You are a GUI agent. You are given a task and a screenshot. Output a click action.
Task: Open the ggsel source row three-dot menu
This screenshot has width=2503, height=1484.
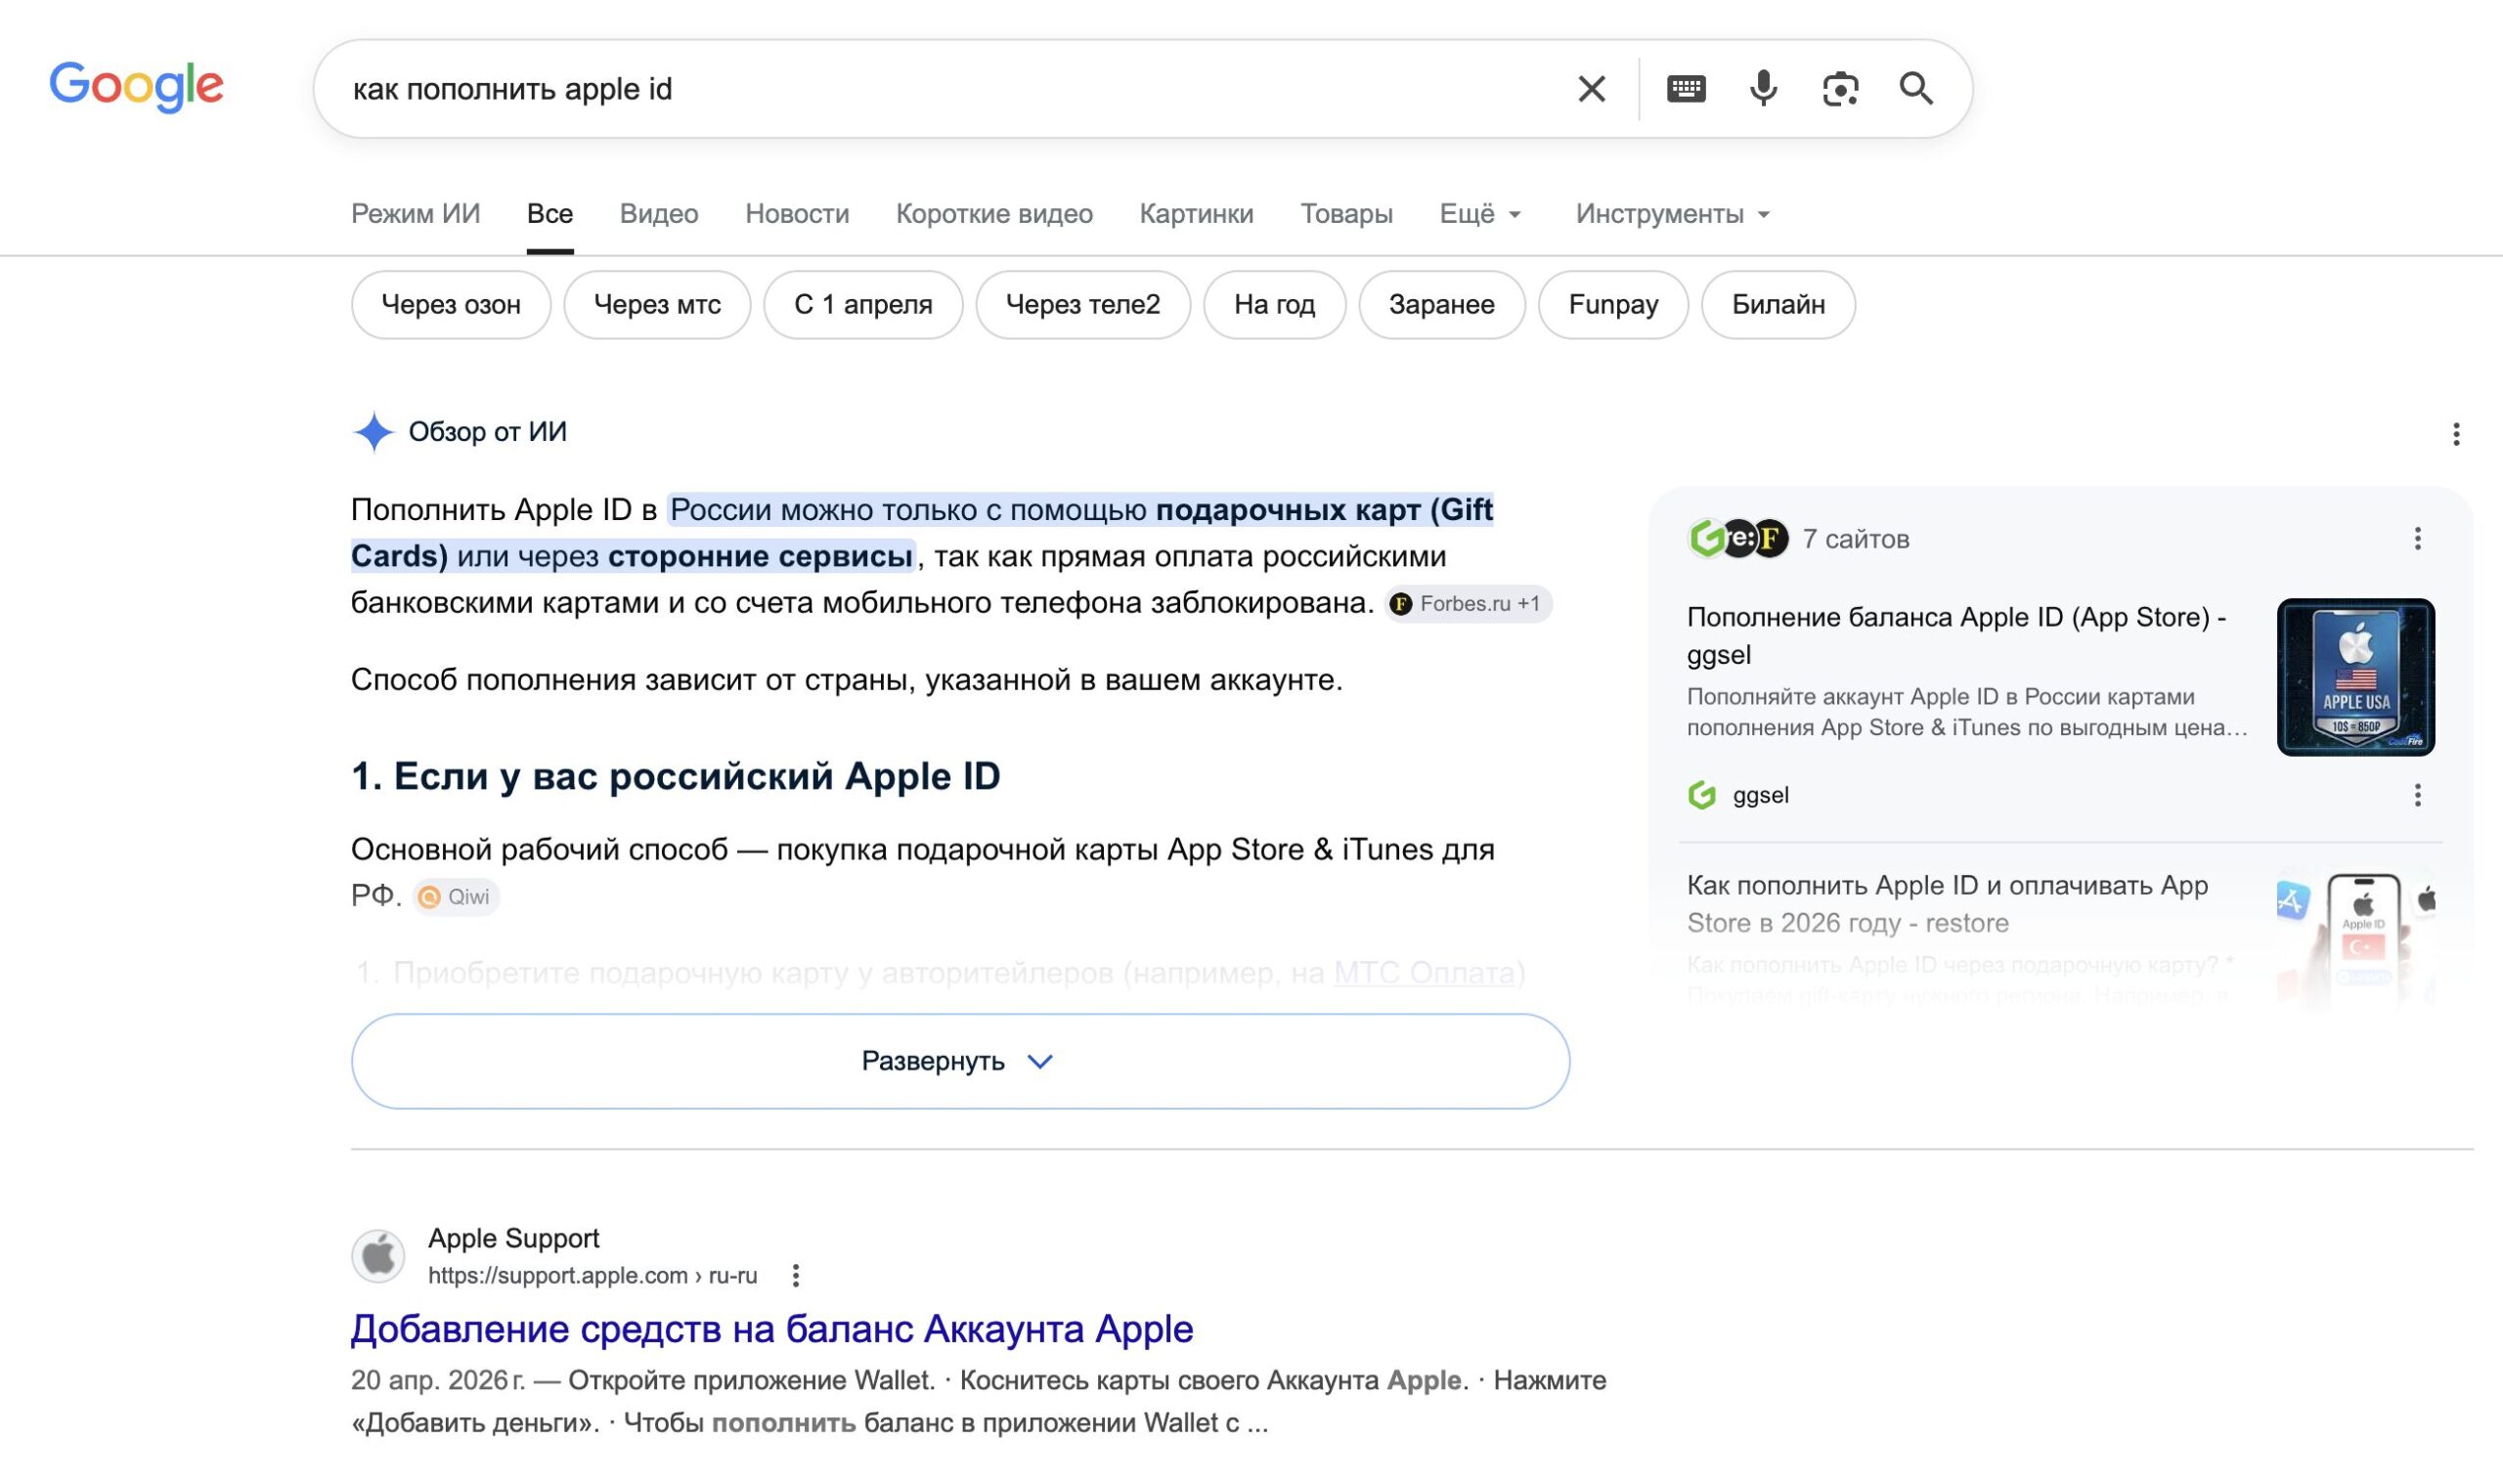pos(2417,795)
